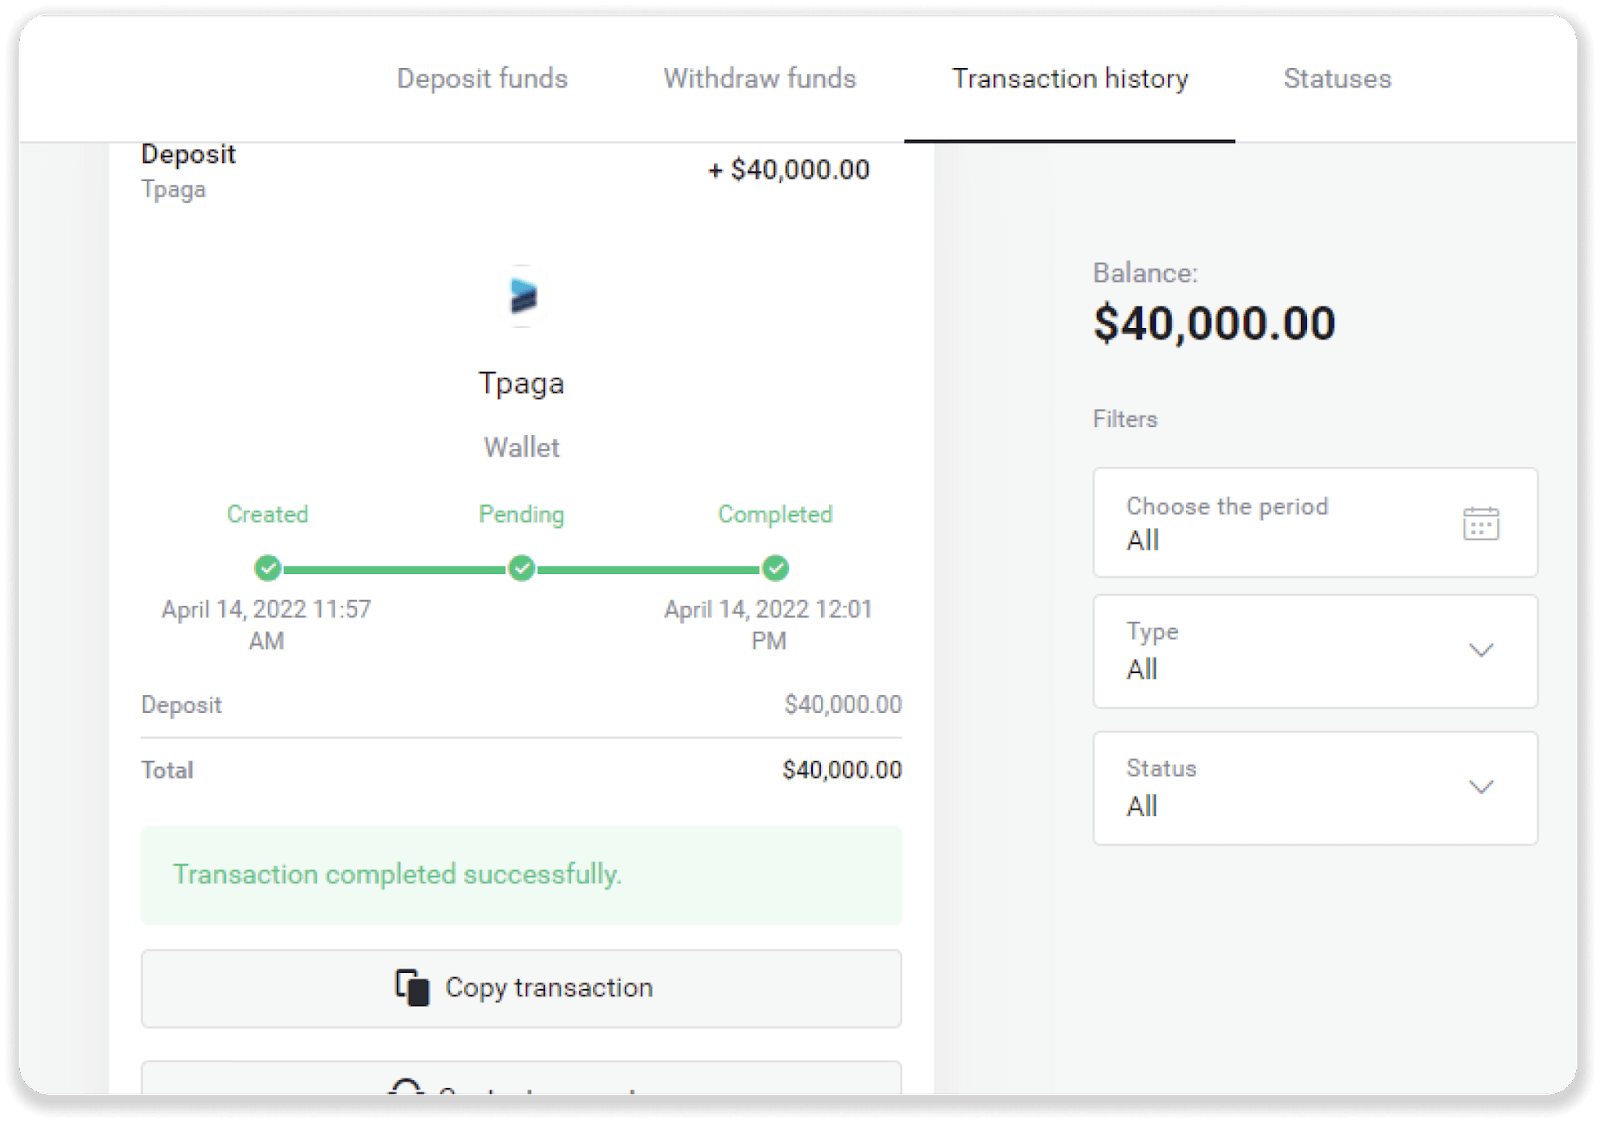1600x1123 pixels.
Task: Click the deposit amount +$40,000.00 text
Action: coord(789,169)
